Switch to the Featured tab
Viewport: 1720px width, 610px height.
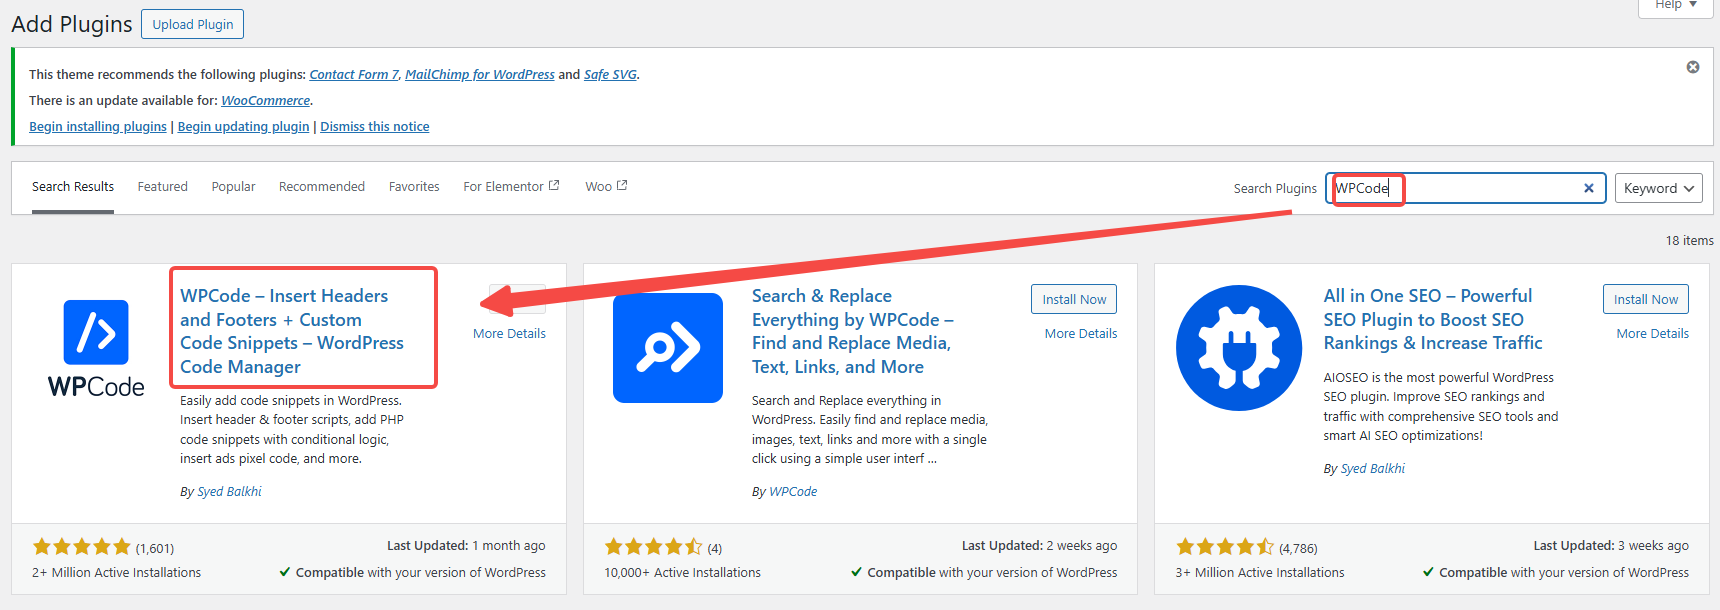(163, 187)
